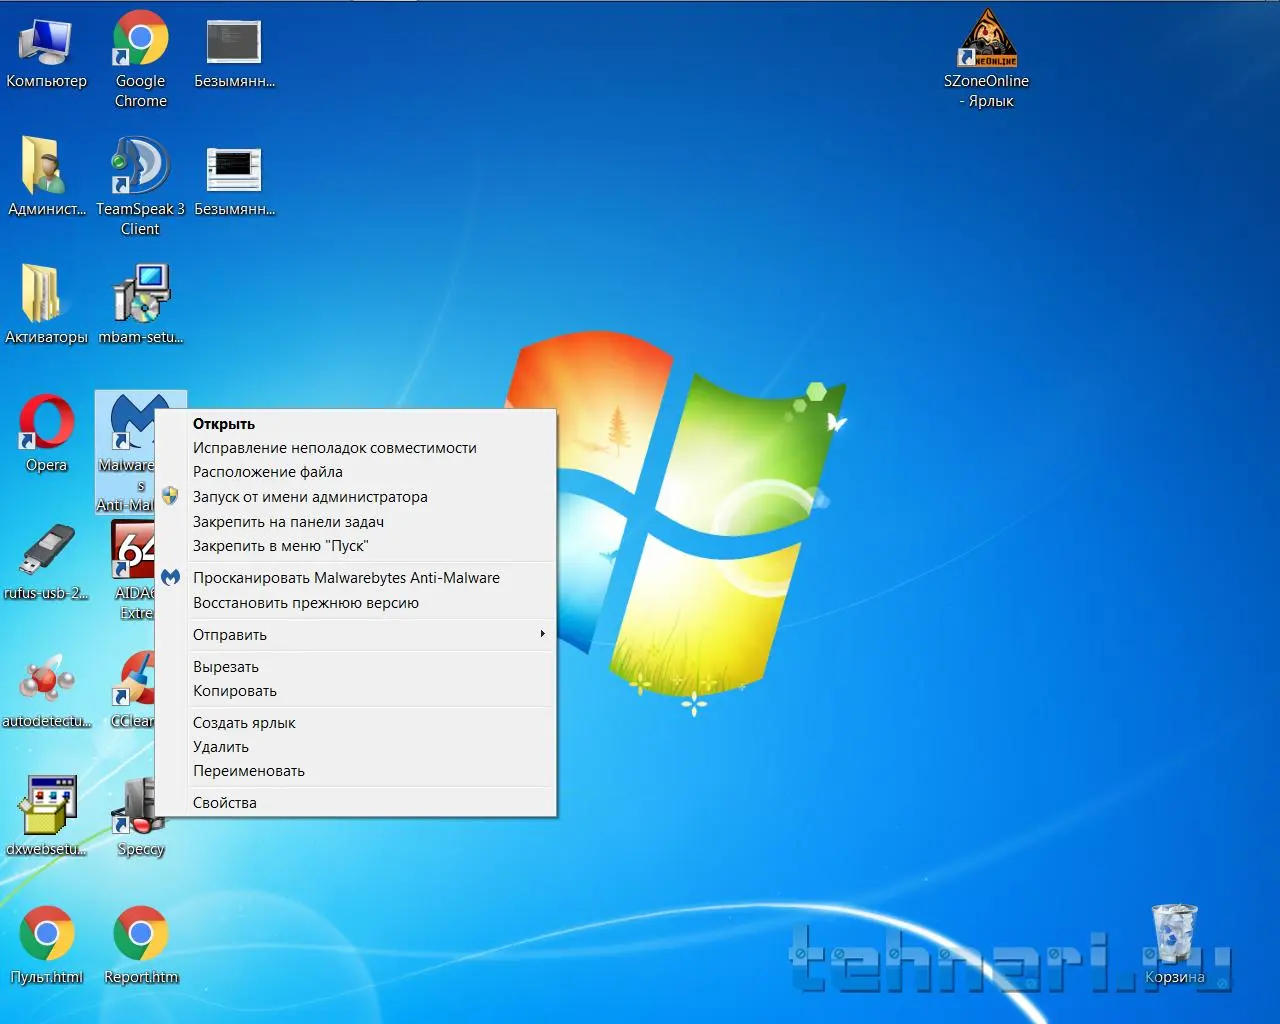
Task: Expand the Отправить submenu arrow
Action: (542, 634)
